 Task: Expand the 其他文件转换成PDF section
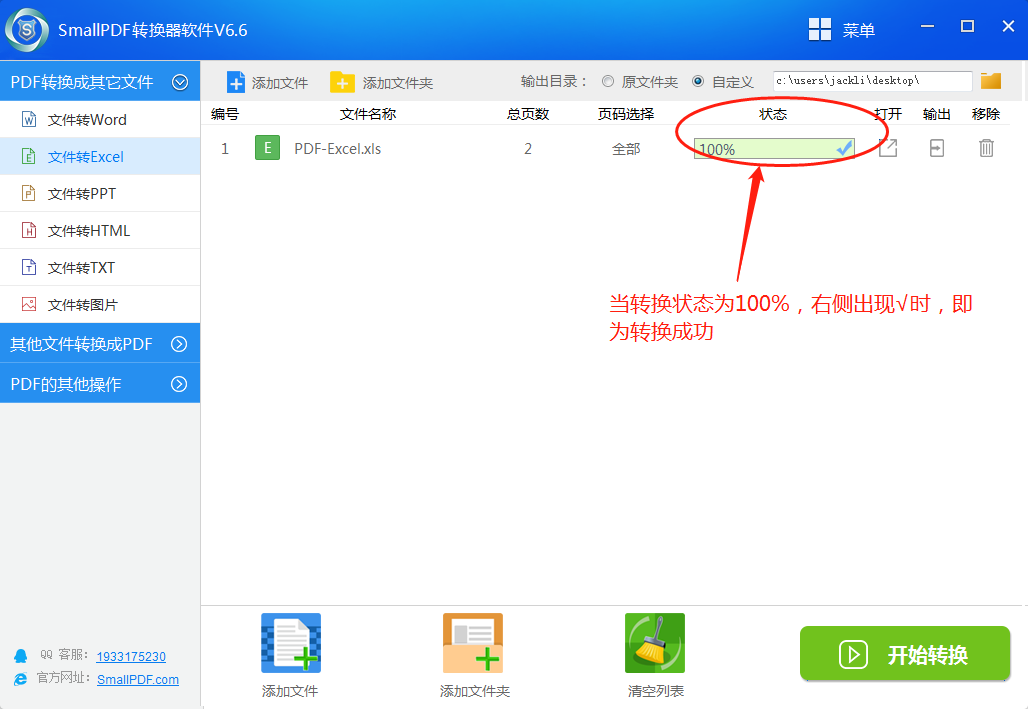click(x=100, y=344)
